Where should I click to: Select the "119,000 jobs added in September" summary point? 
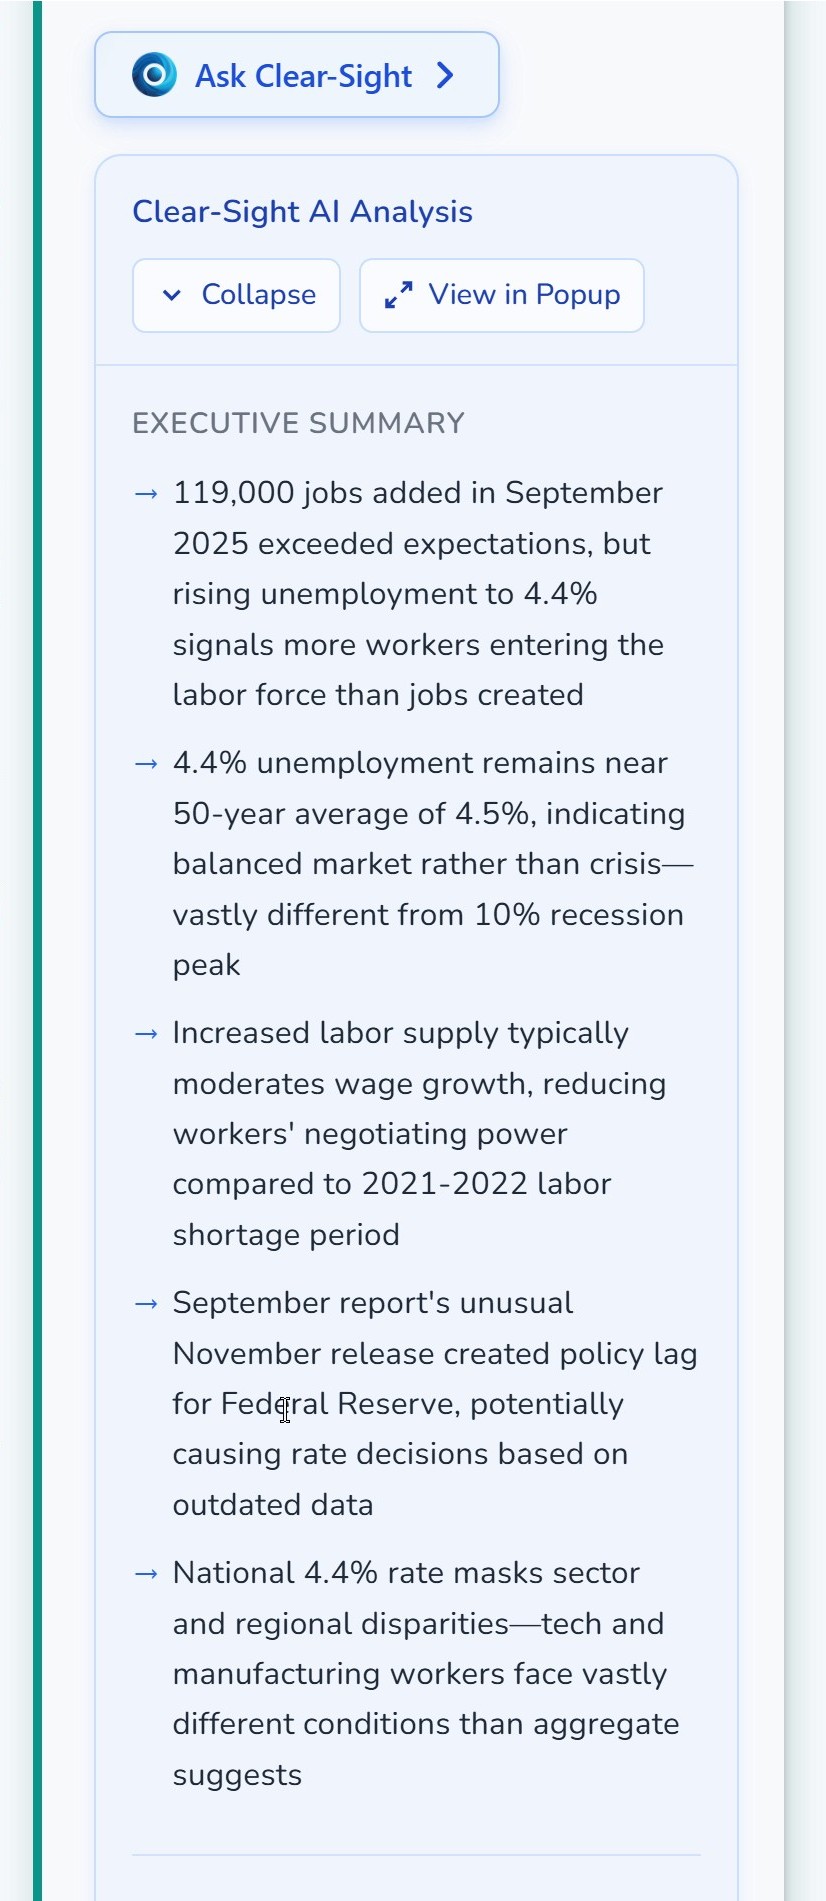[417, 594]
